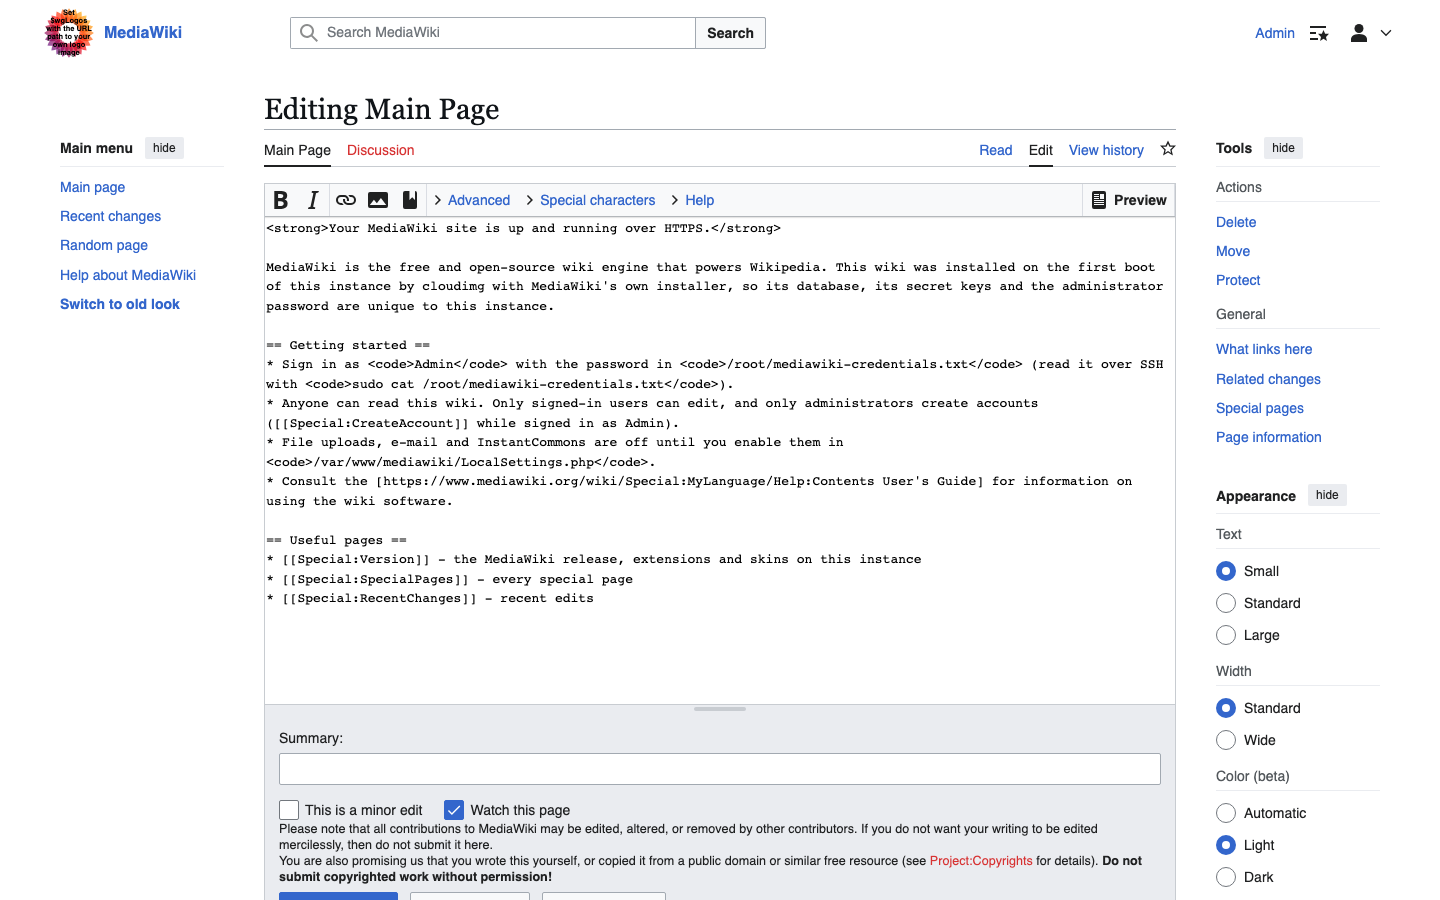
Task: Select Standard text size
Action: 1226,603
